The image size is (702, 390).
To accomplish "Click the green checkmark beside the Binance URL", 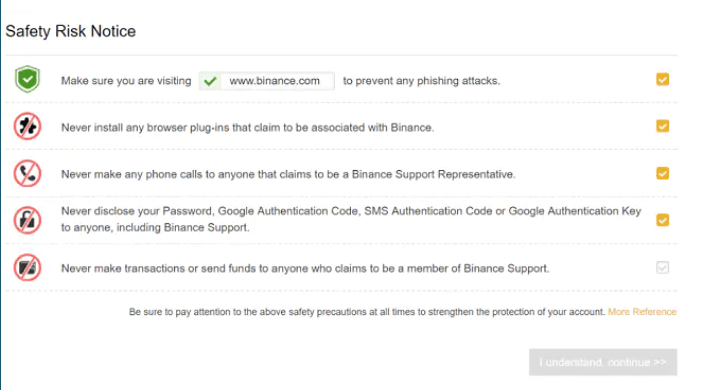I will point(210,81).
